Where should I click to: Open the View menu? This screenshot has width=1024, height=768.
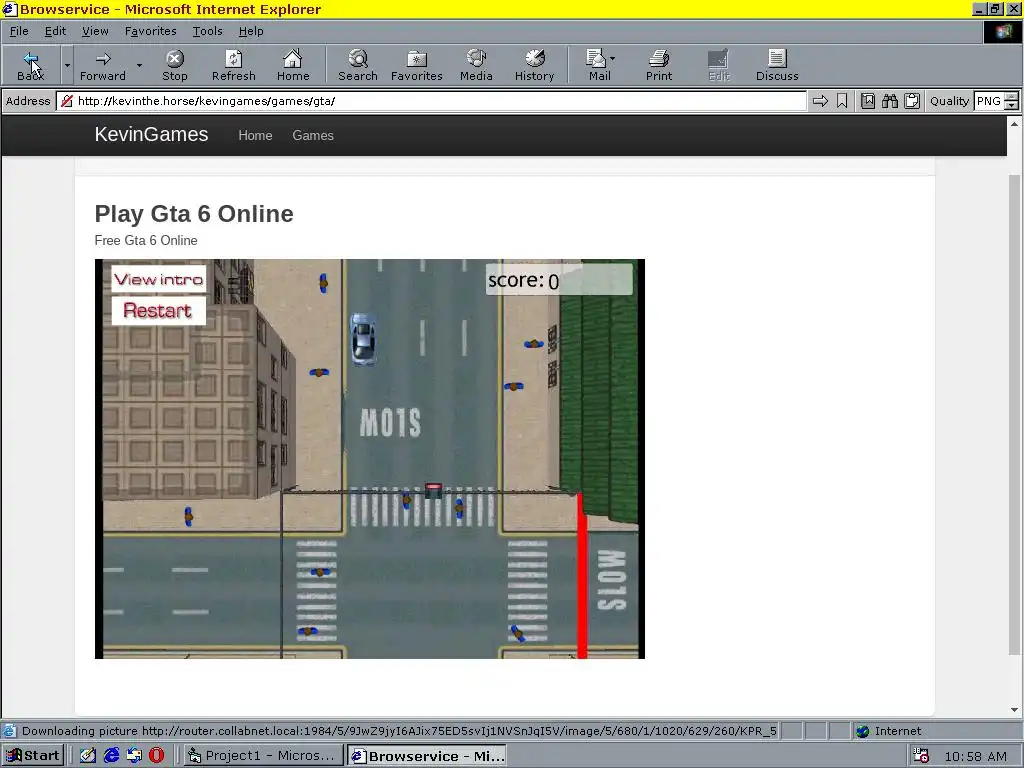(x=95, y=31)
